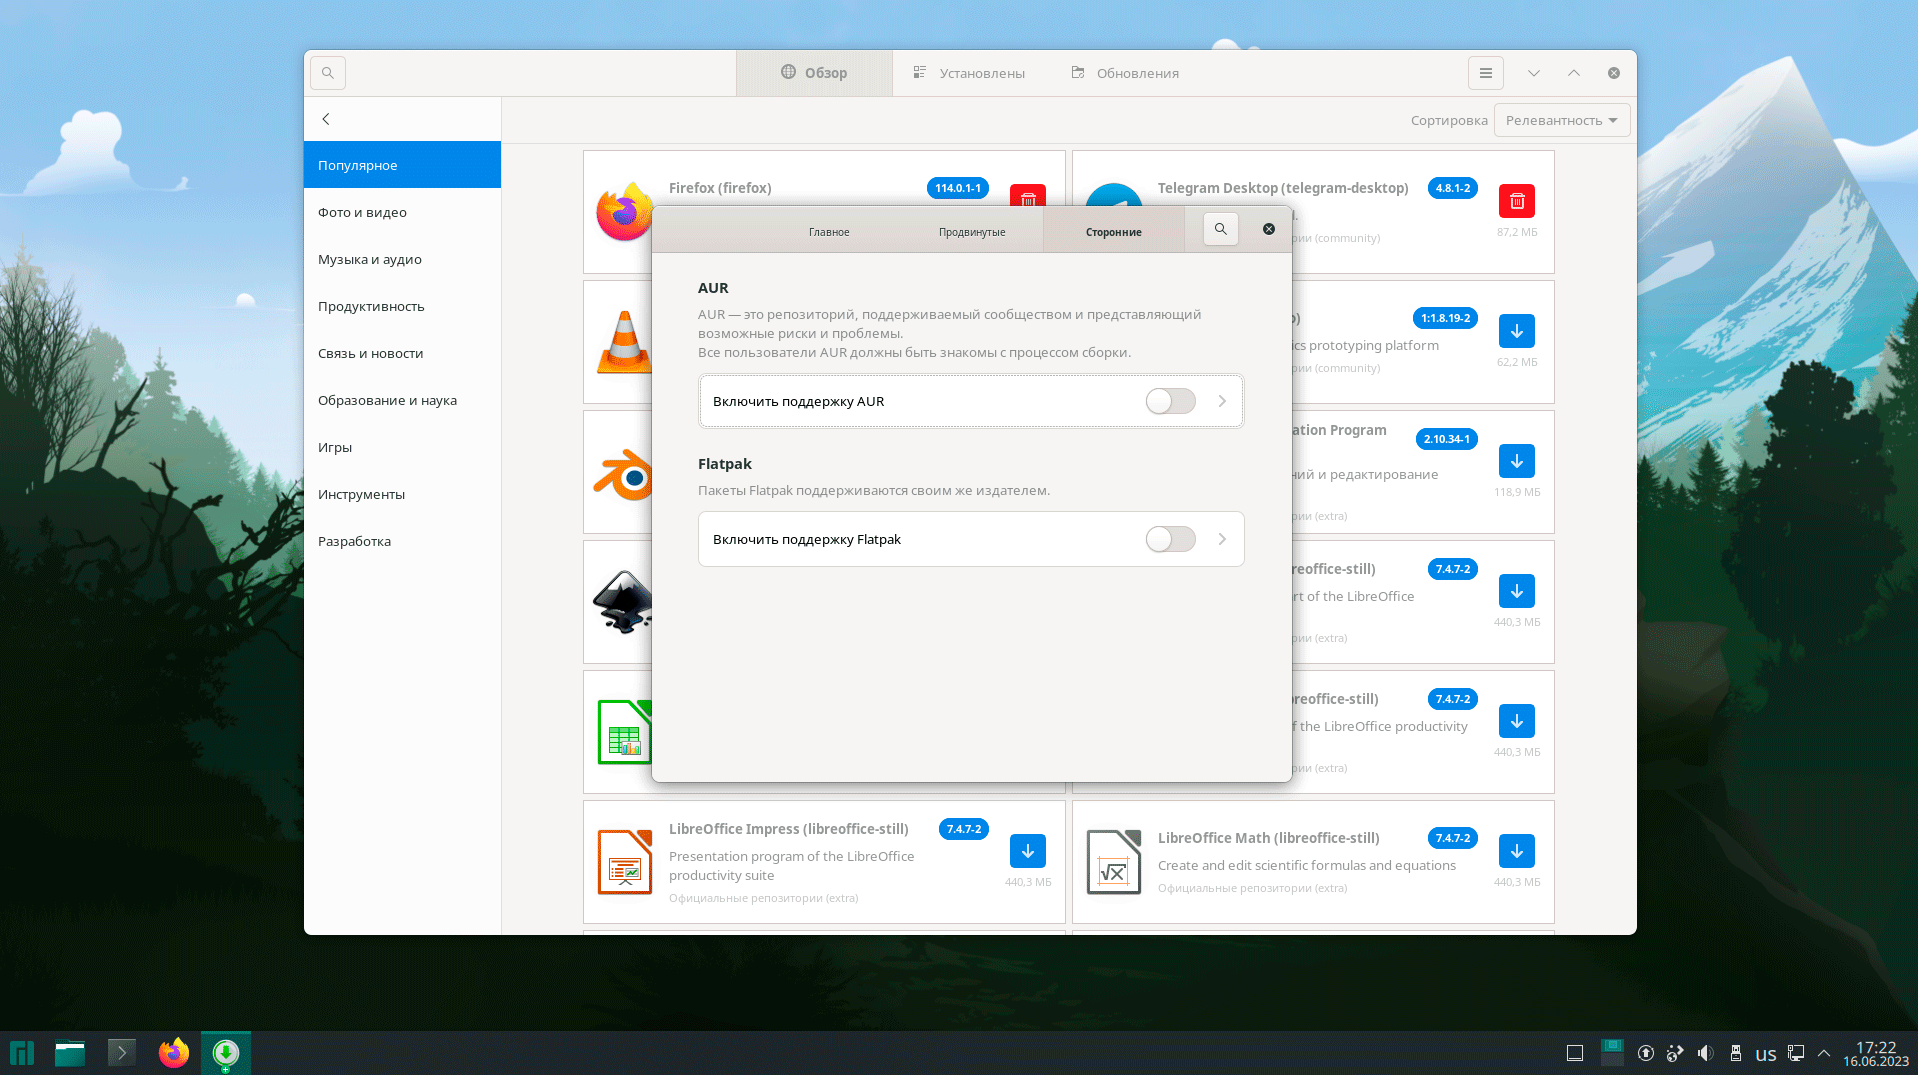This screenshot has width=1918, height=1075.
Task: Install LibreOffice Math via download button
Action: click(1517, 851)
